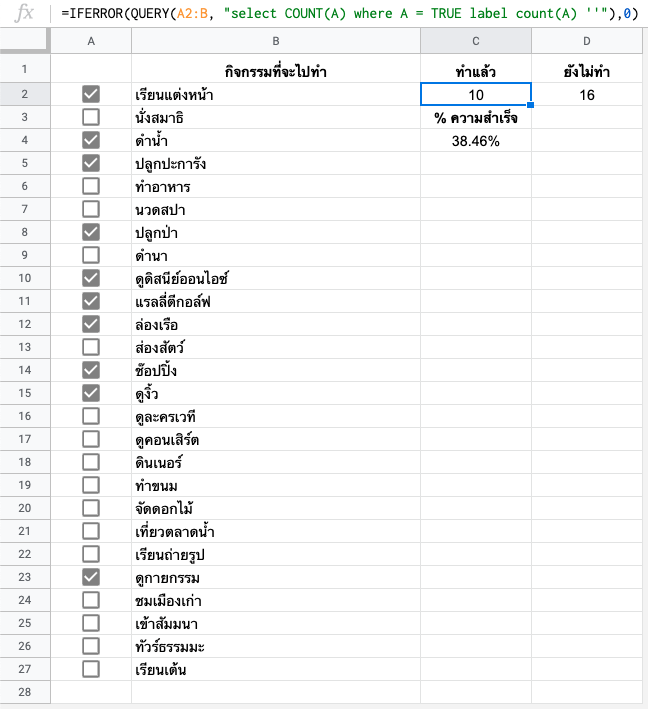
Task: Check the checkbox for ดินเนอร์
Action: tap(91, 462)
